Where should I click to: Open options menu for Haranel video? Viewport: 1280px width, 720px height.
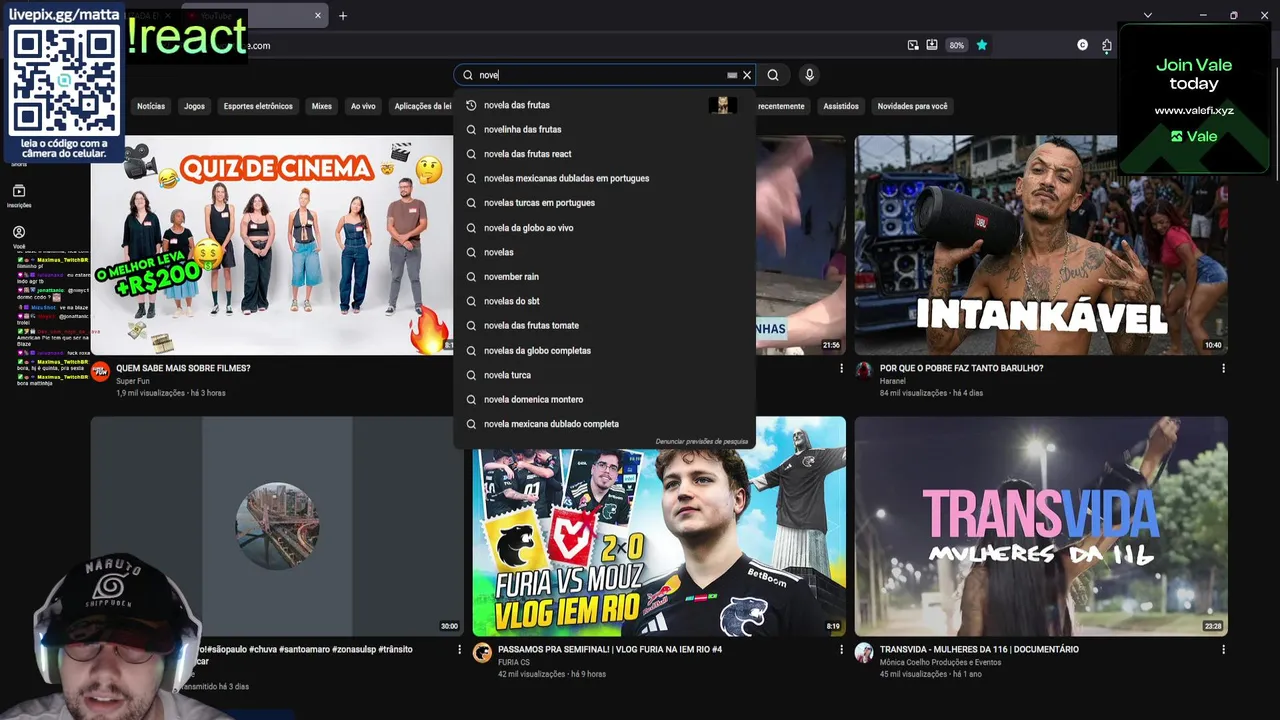click(1223, 369)
